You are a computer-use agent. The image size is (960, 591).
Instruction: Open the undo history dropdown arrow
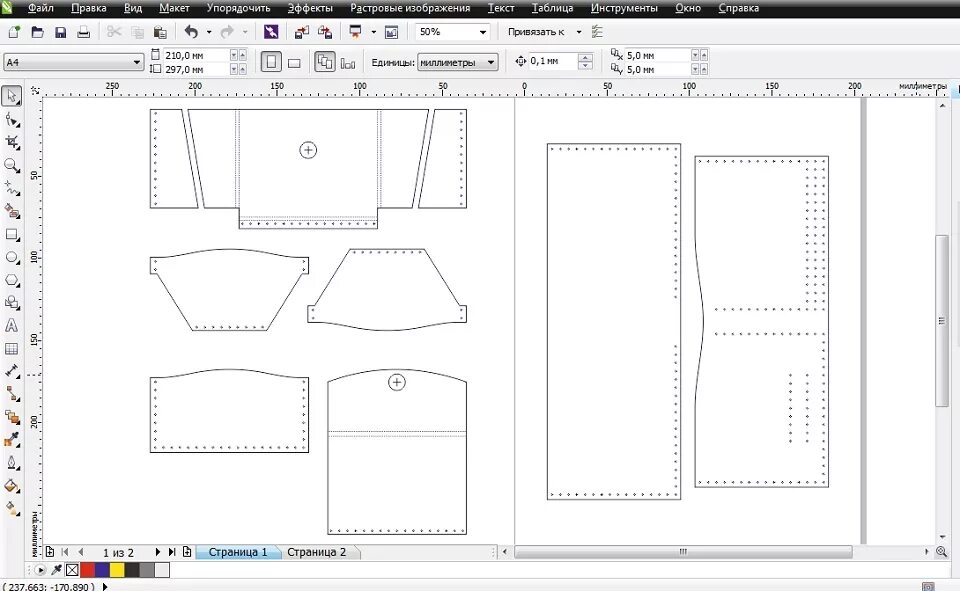tap(209, 32)
